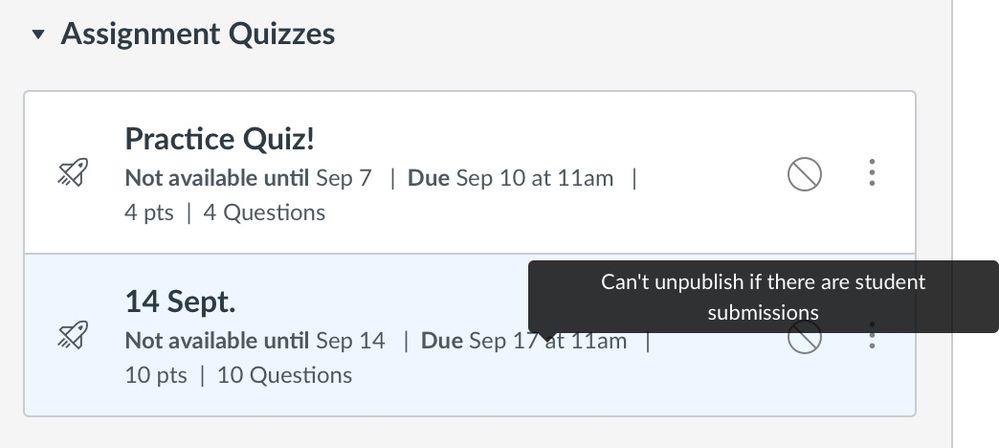Click the "10 Questions" count label
The height and width of the screenshot is (448, 999).
tap(284, 375)
